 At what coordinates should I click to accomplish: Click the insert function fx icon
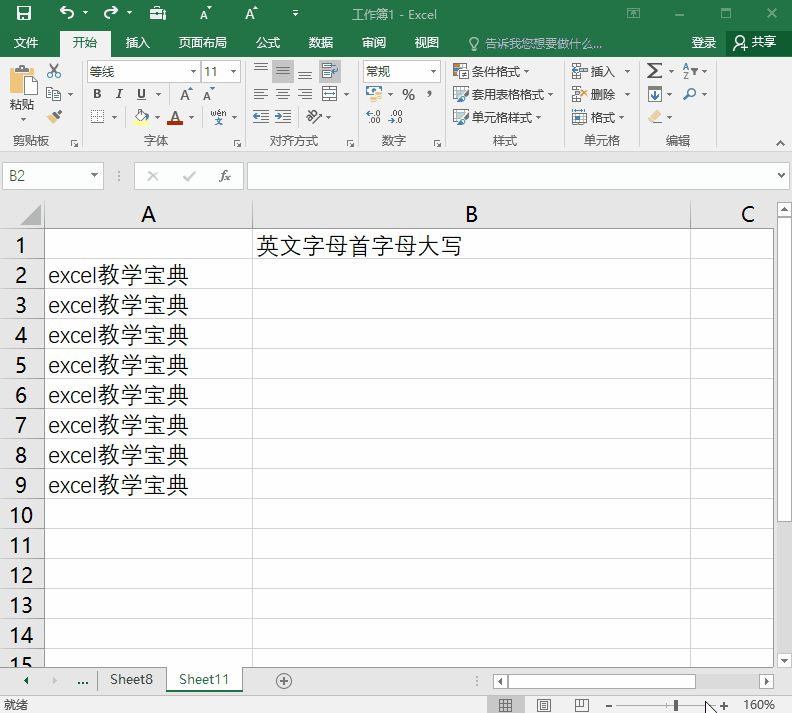click(x=225, y=176)
